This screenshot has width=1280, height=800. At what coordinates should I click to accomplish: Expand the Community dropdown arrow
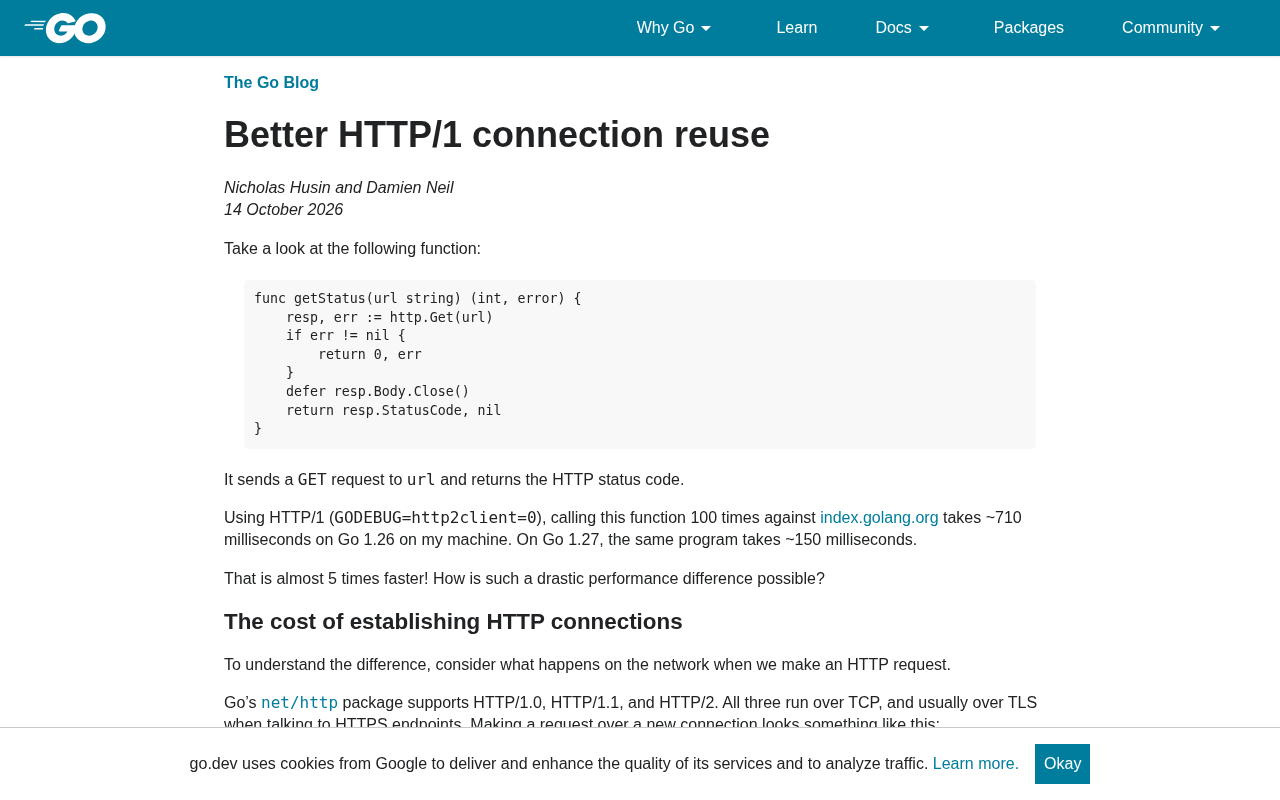tap(1215, 28)
